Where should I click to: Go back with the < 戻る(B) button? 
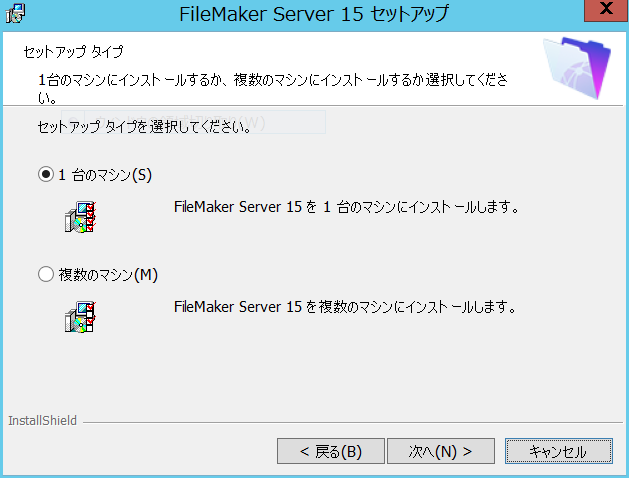331,451
